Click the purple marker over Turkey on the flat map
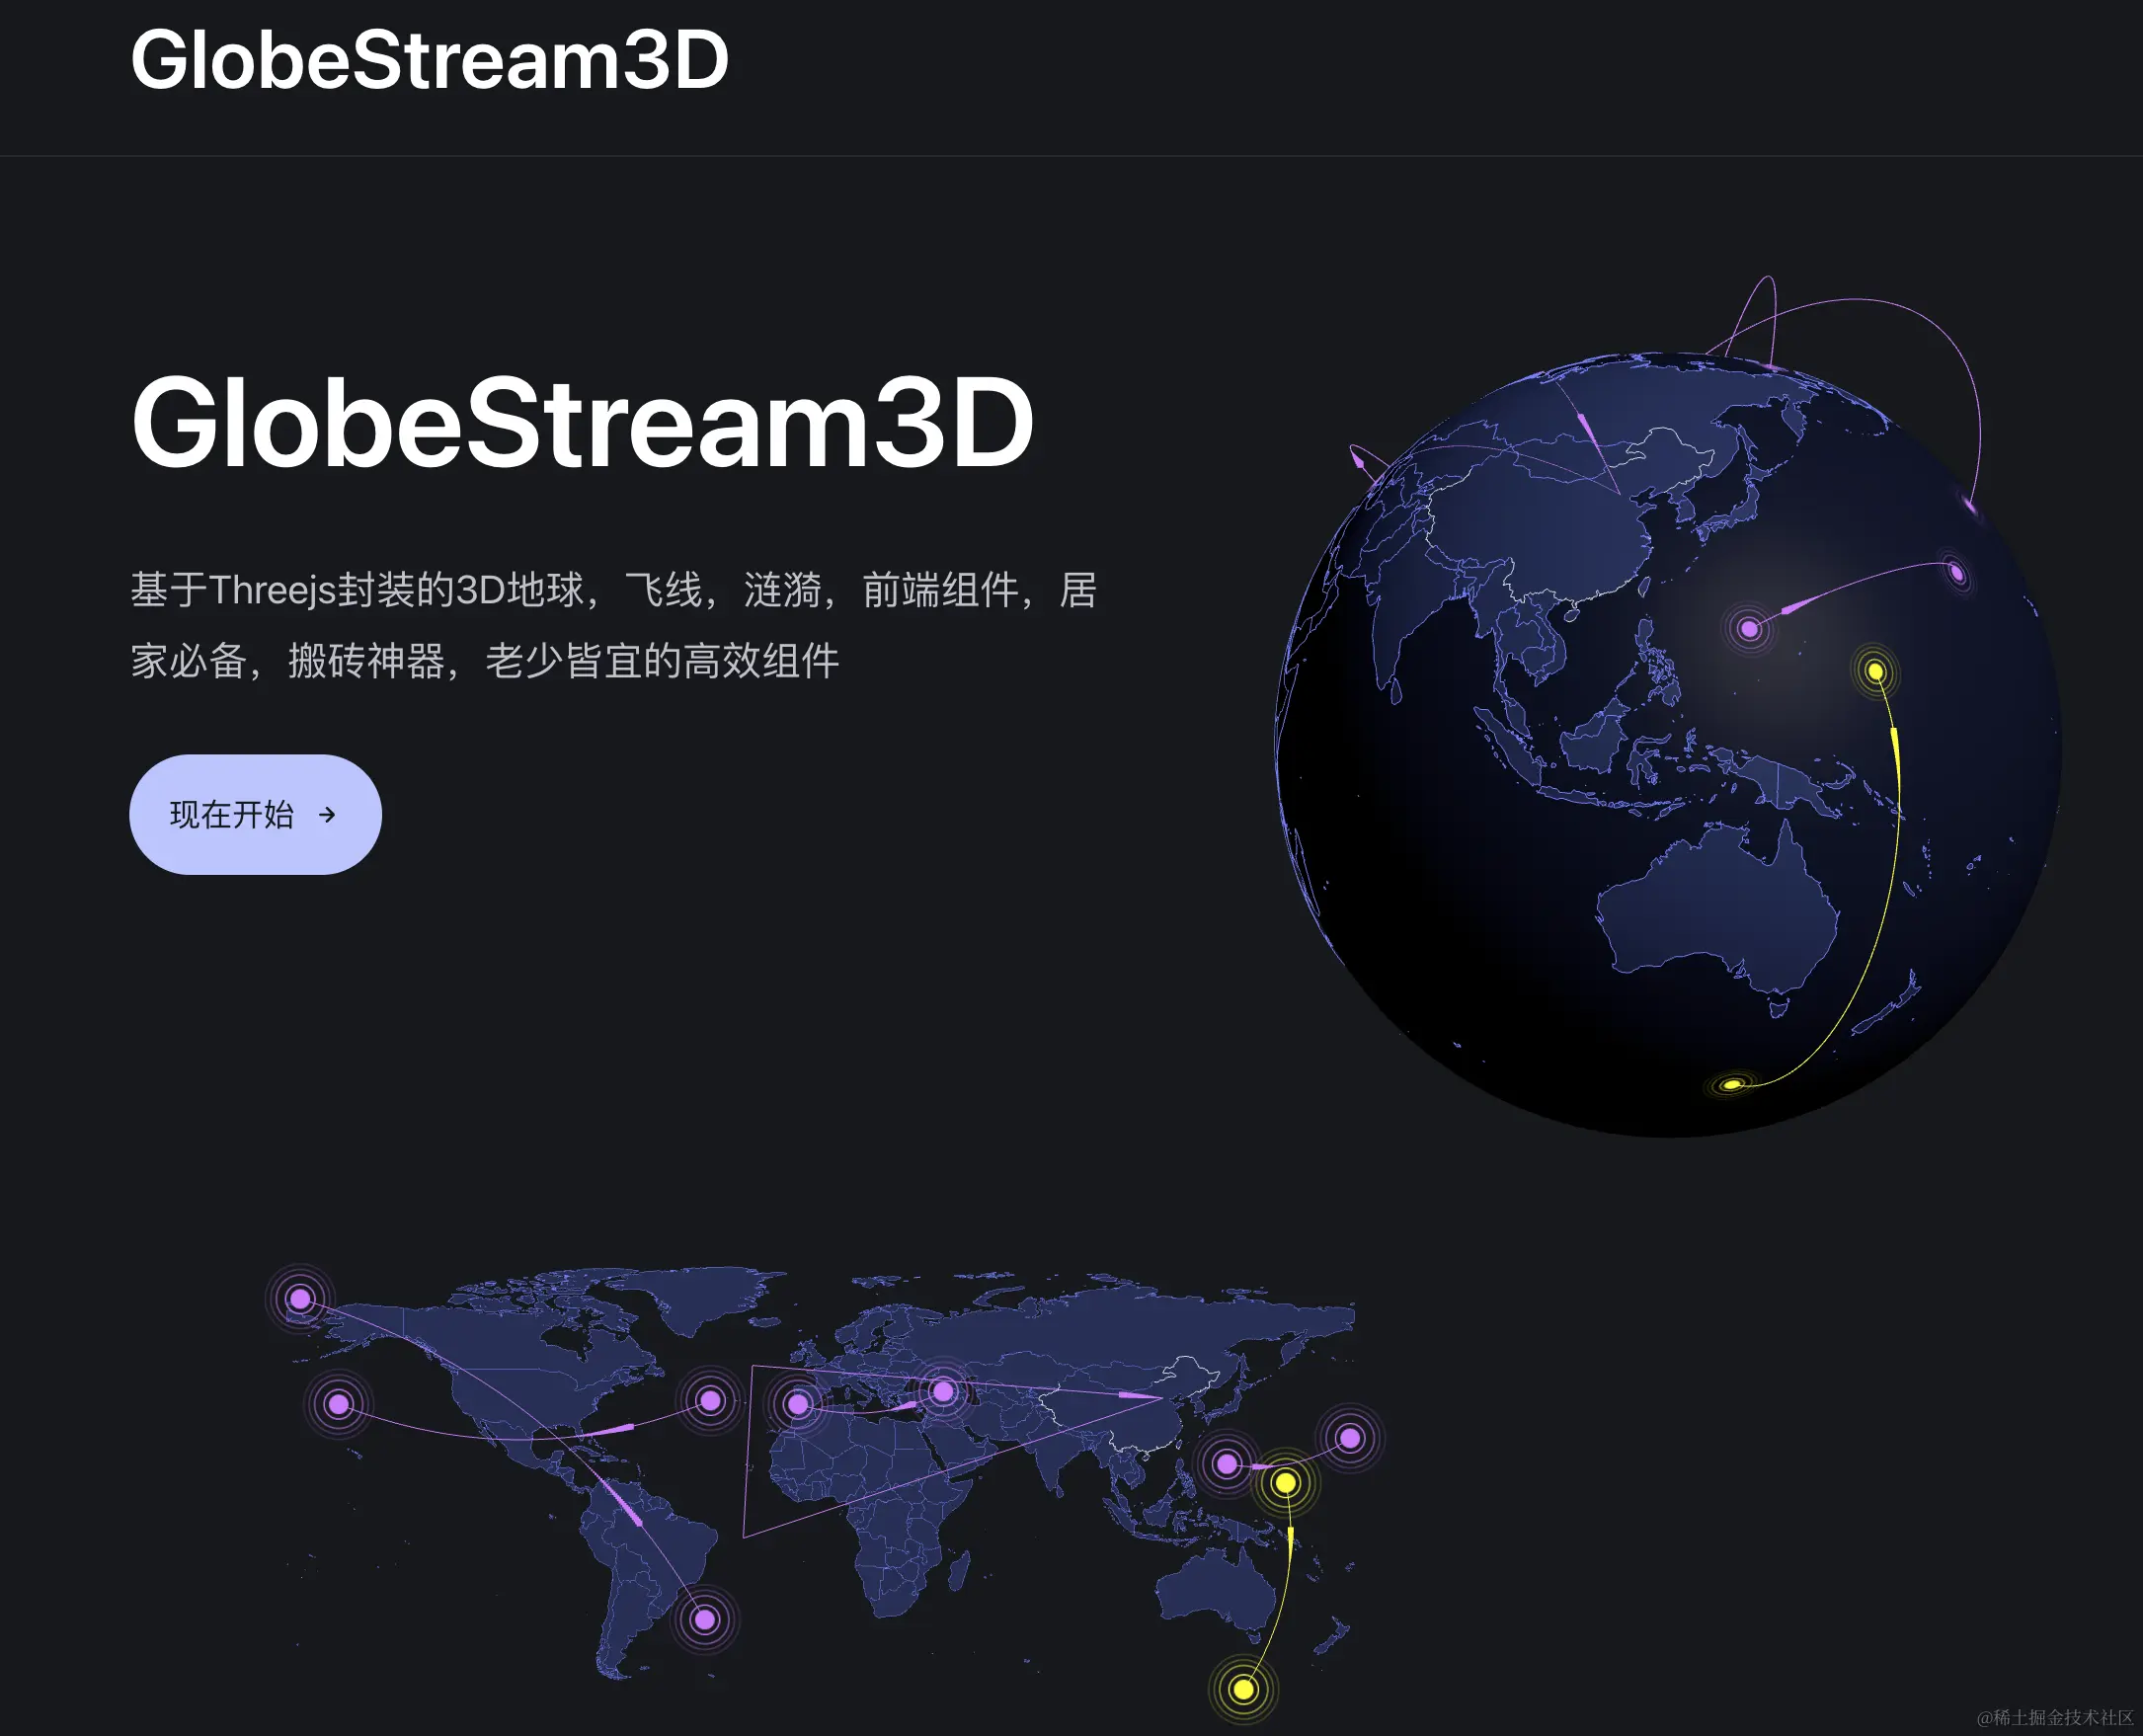This screenshot has width=2143, height=1736. pos(943,1391)
